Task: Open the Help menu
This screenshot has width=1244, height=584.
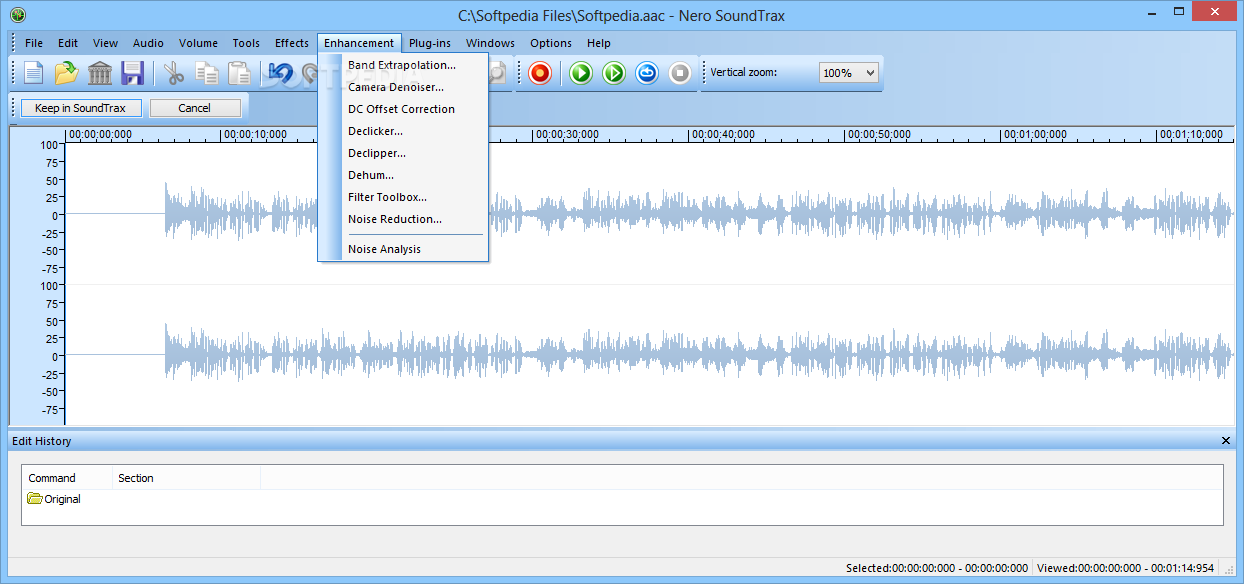Action: 599,43
